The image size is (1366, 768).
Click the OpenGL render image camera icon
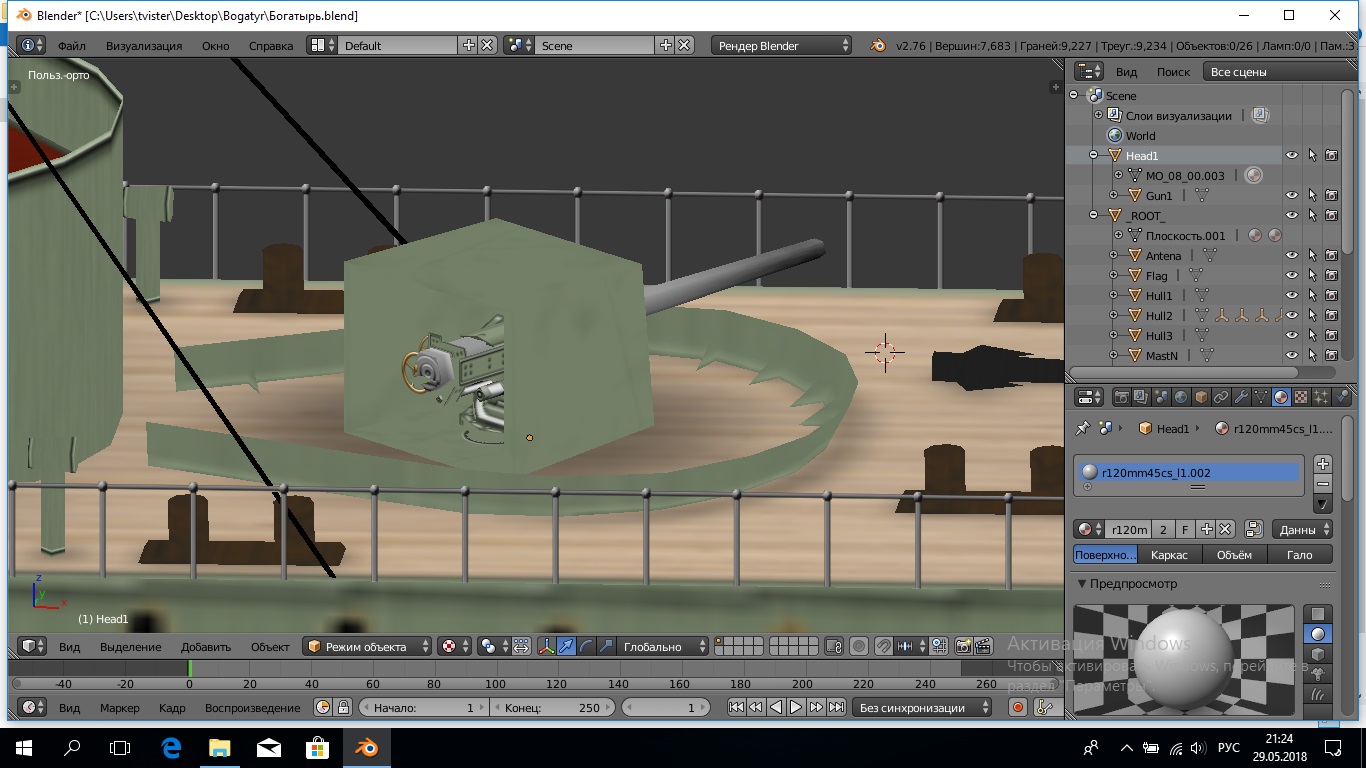(x=964, y=646)
